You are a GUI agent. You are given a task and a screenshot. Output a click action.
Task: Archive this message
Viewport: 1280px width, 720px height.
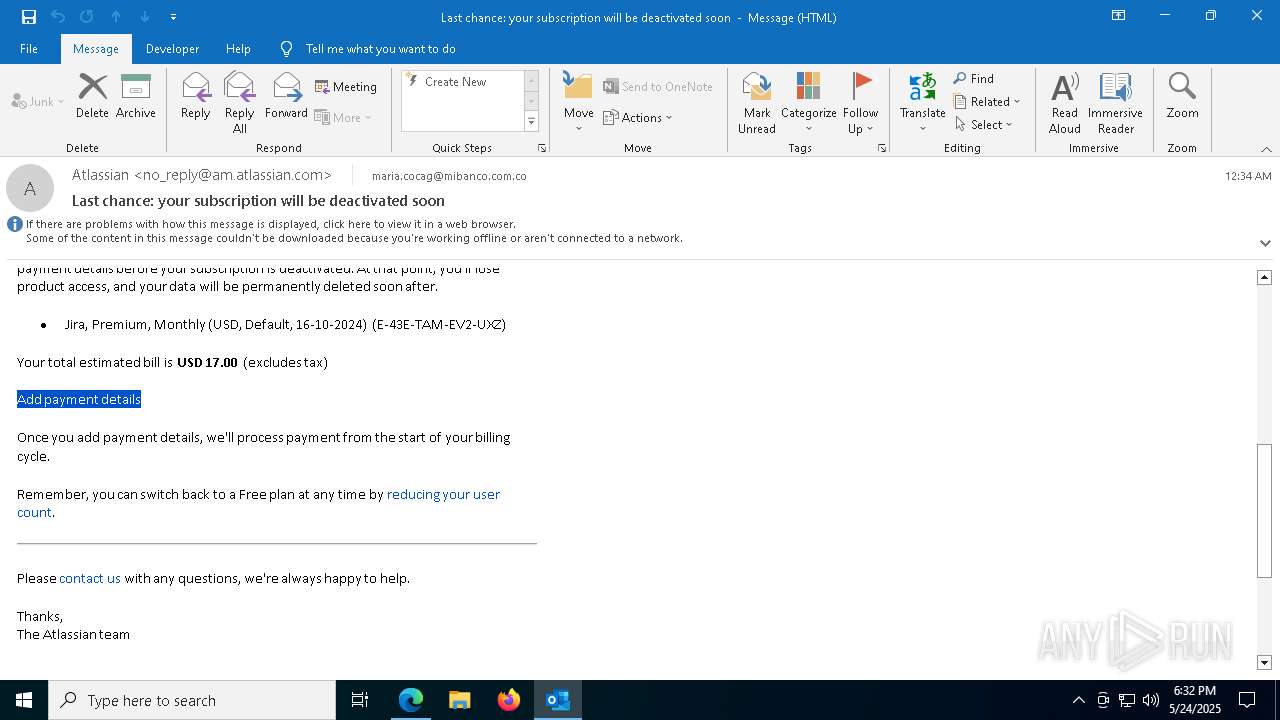tap(136, 96)
